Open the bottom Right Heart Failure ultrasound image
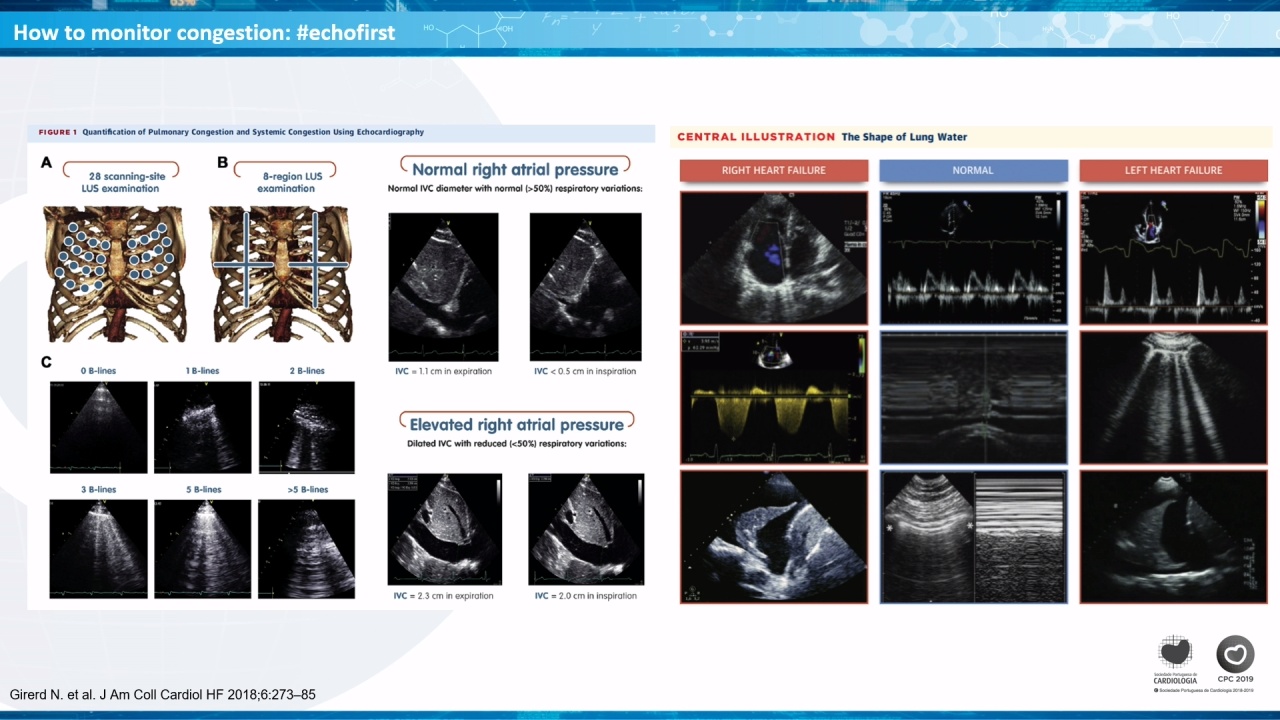This screenshot has width=1280, height=720. point(774,537)
